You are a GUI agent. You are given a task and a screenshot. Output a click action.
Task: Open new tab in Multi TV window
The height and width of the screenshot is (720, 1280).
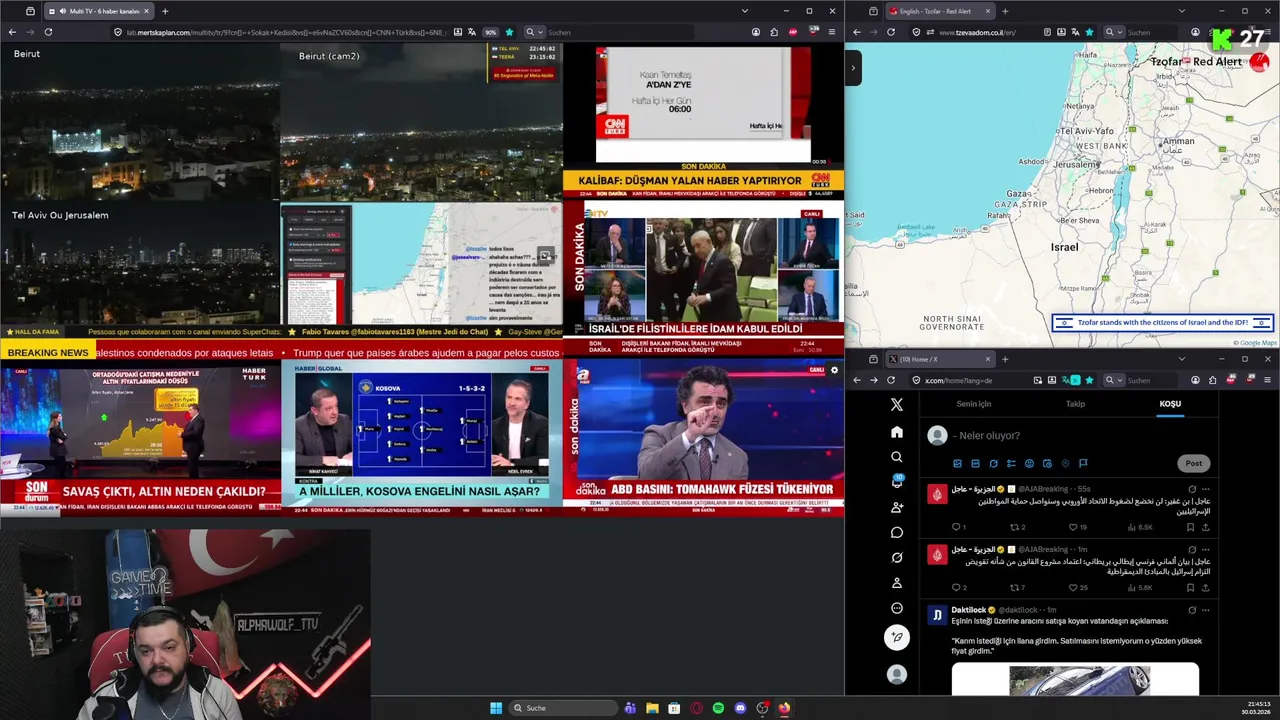[x=165, y=11]
